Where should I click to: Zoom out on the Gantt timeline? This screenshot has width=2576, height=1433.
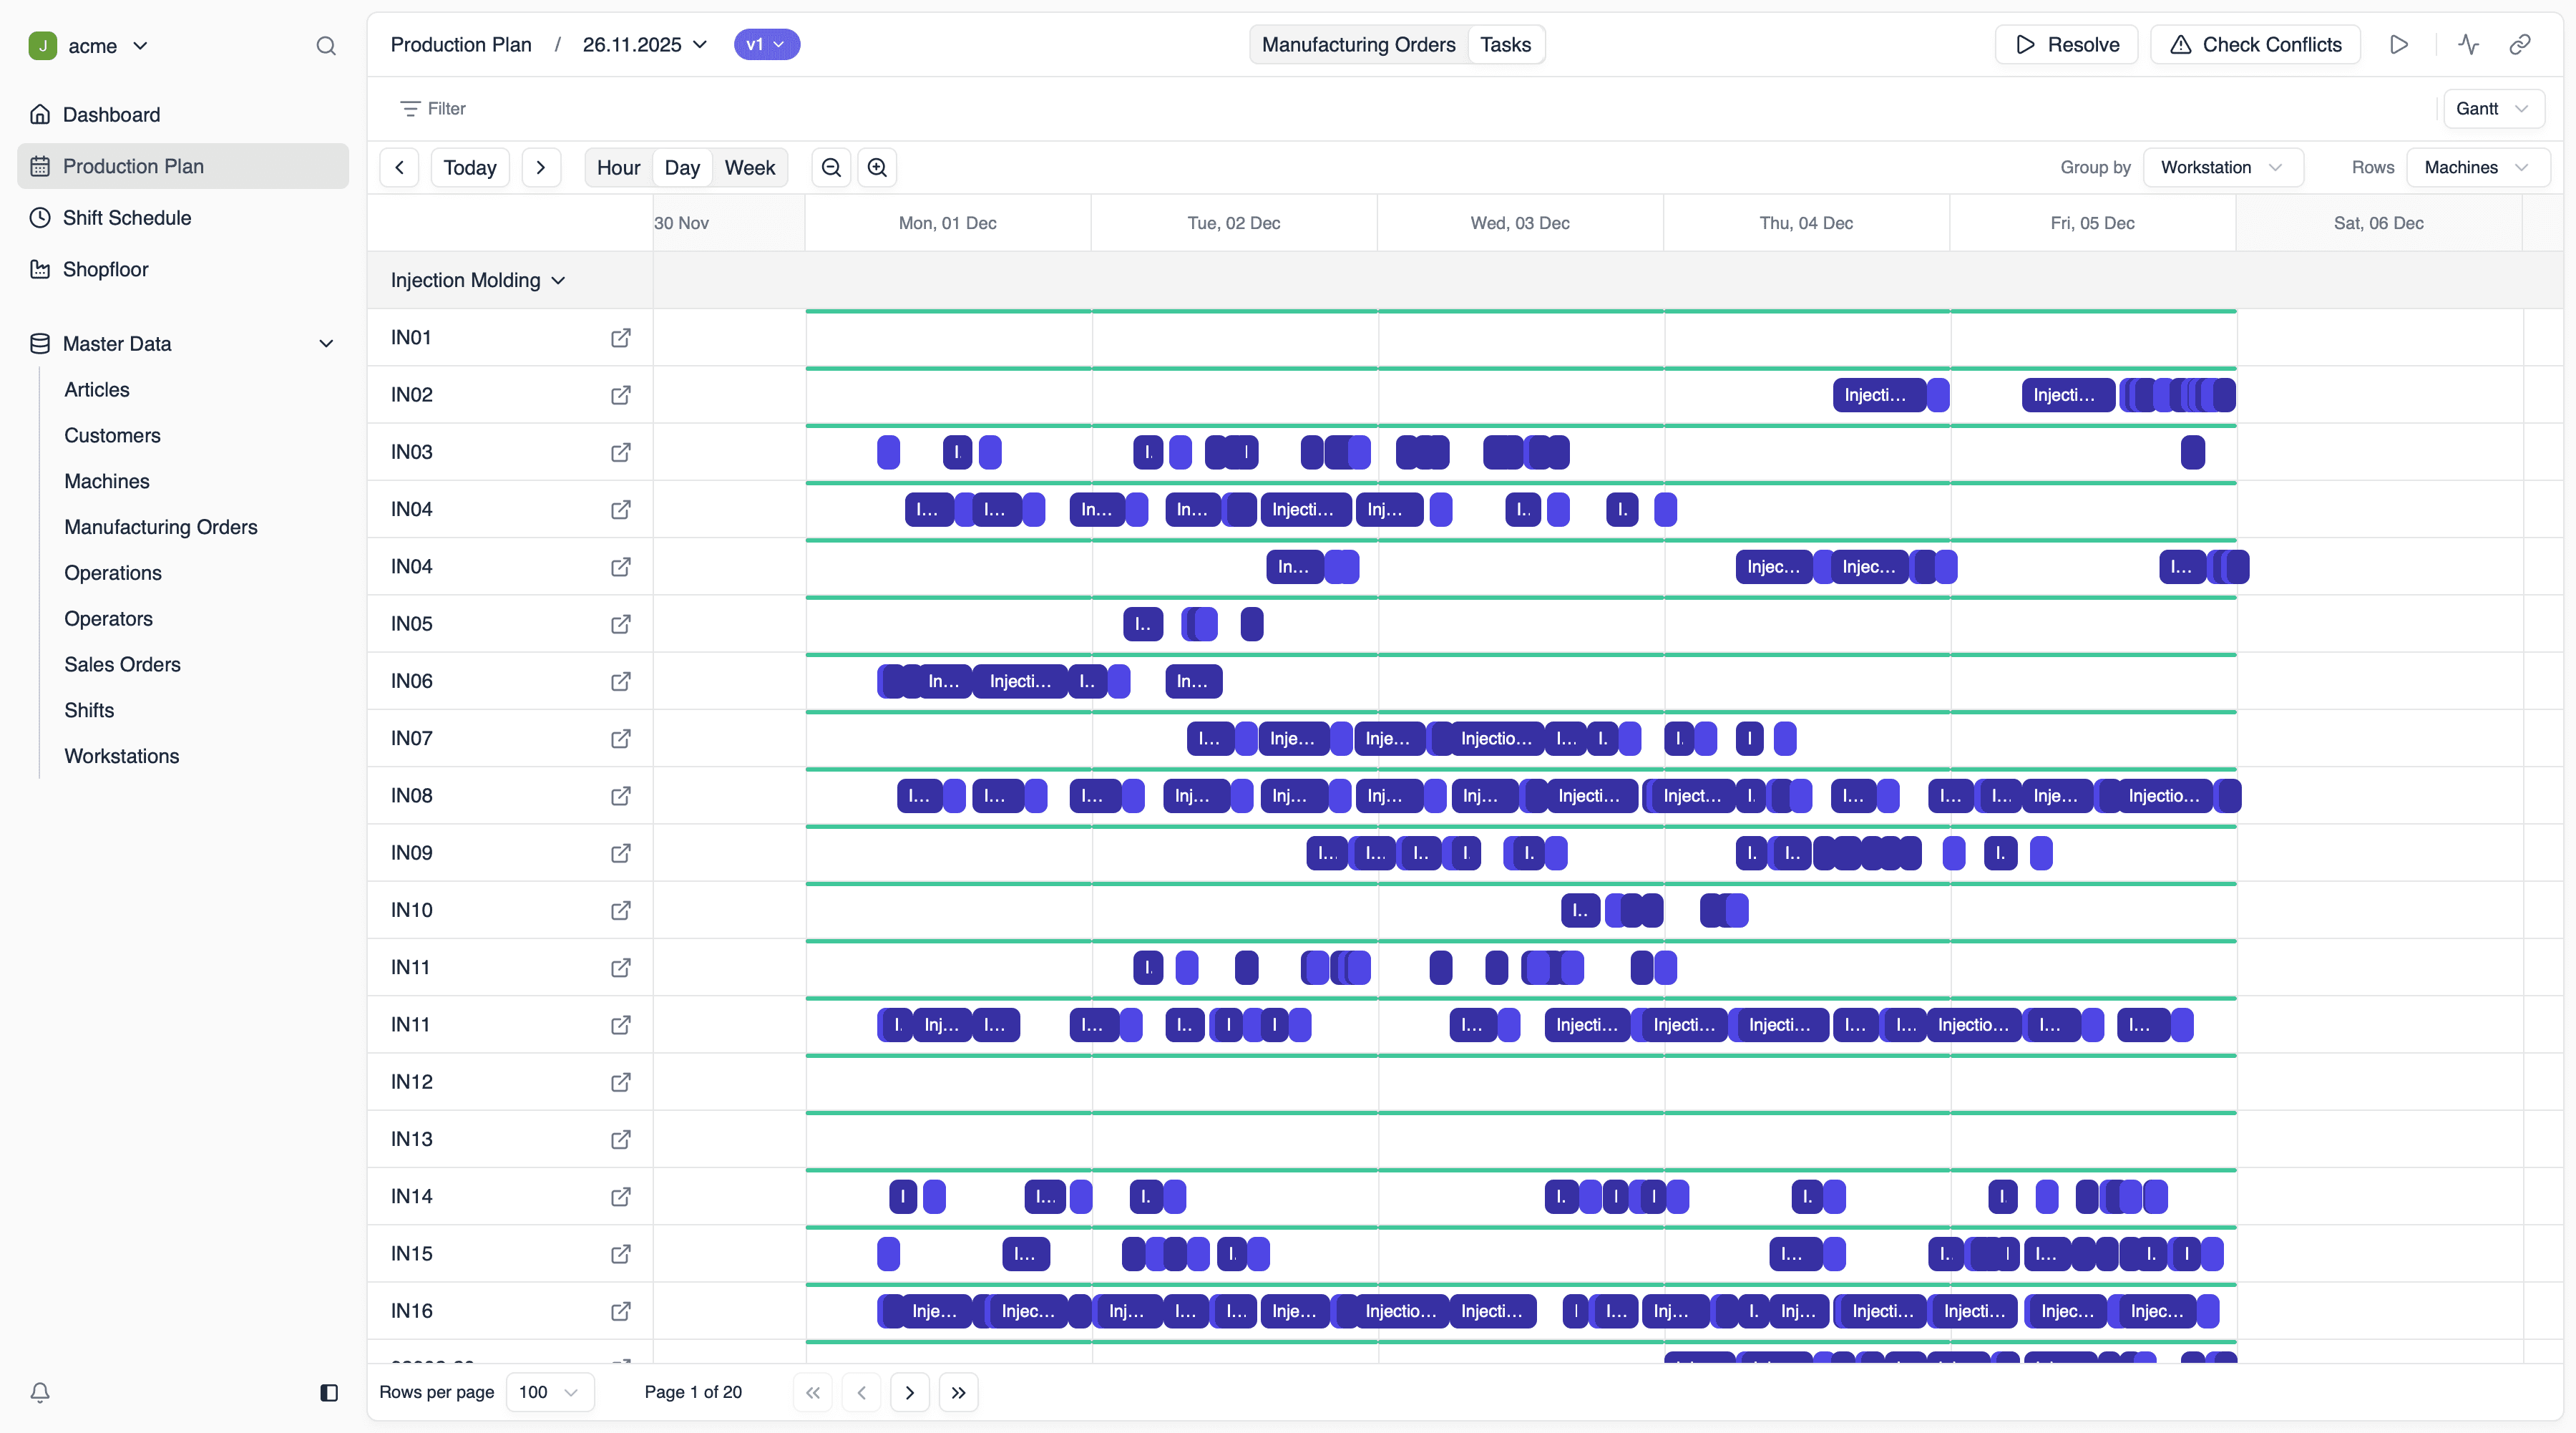(831, 167)
